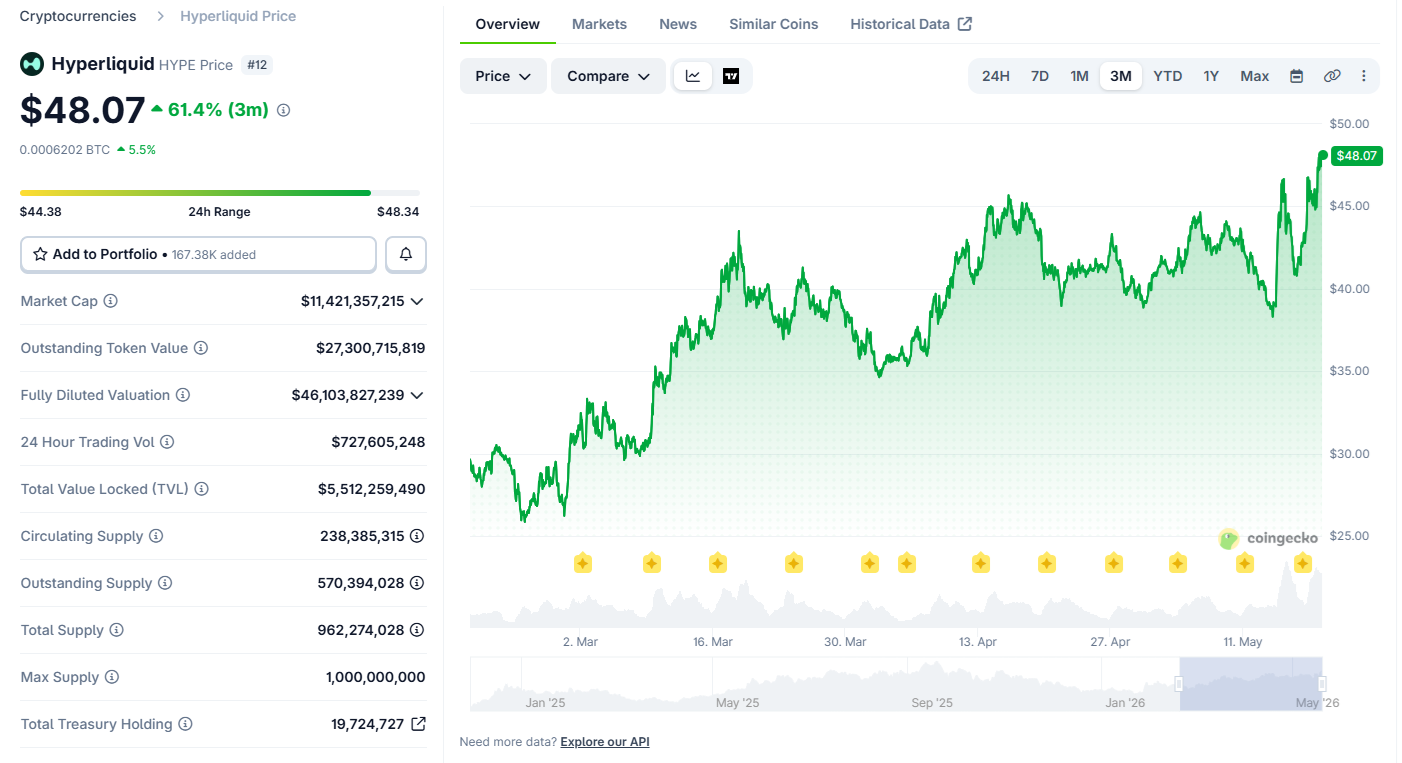Viewport: 1402px width, 763px height.
Task: Click the 24h Range progress bar
Action: pyautogui.click(x=220, y=193)
